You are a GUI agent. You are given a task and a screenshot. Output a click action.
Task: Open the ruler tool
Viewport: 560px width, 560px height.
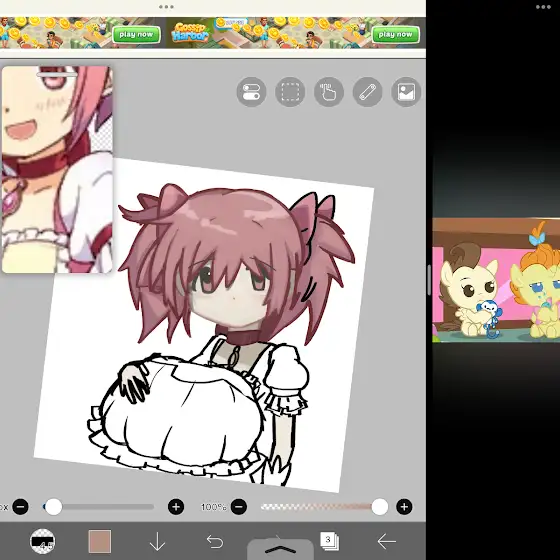(x=368, y=92)
